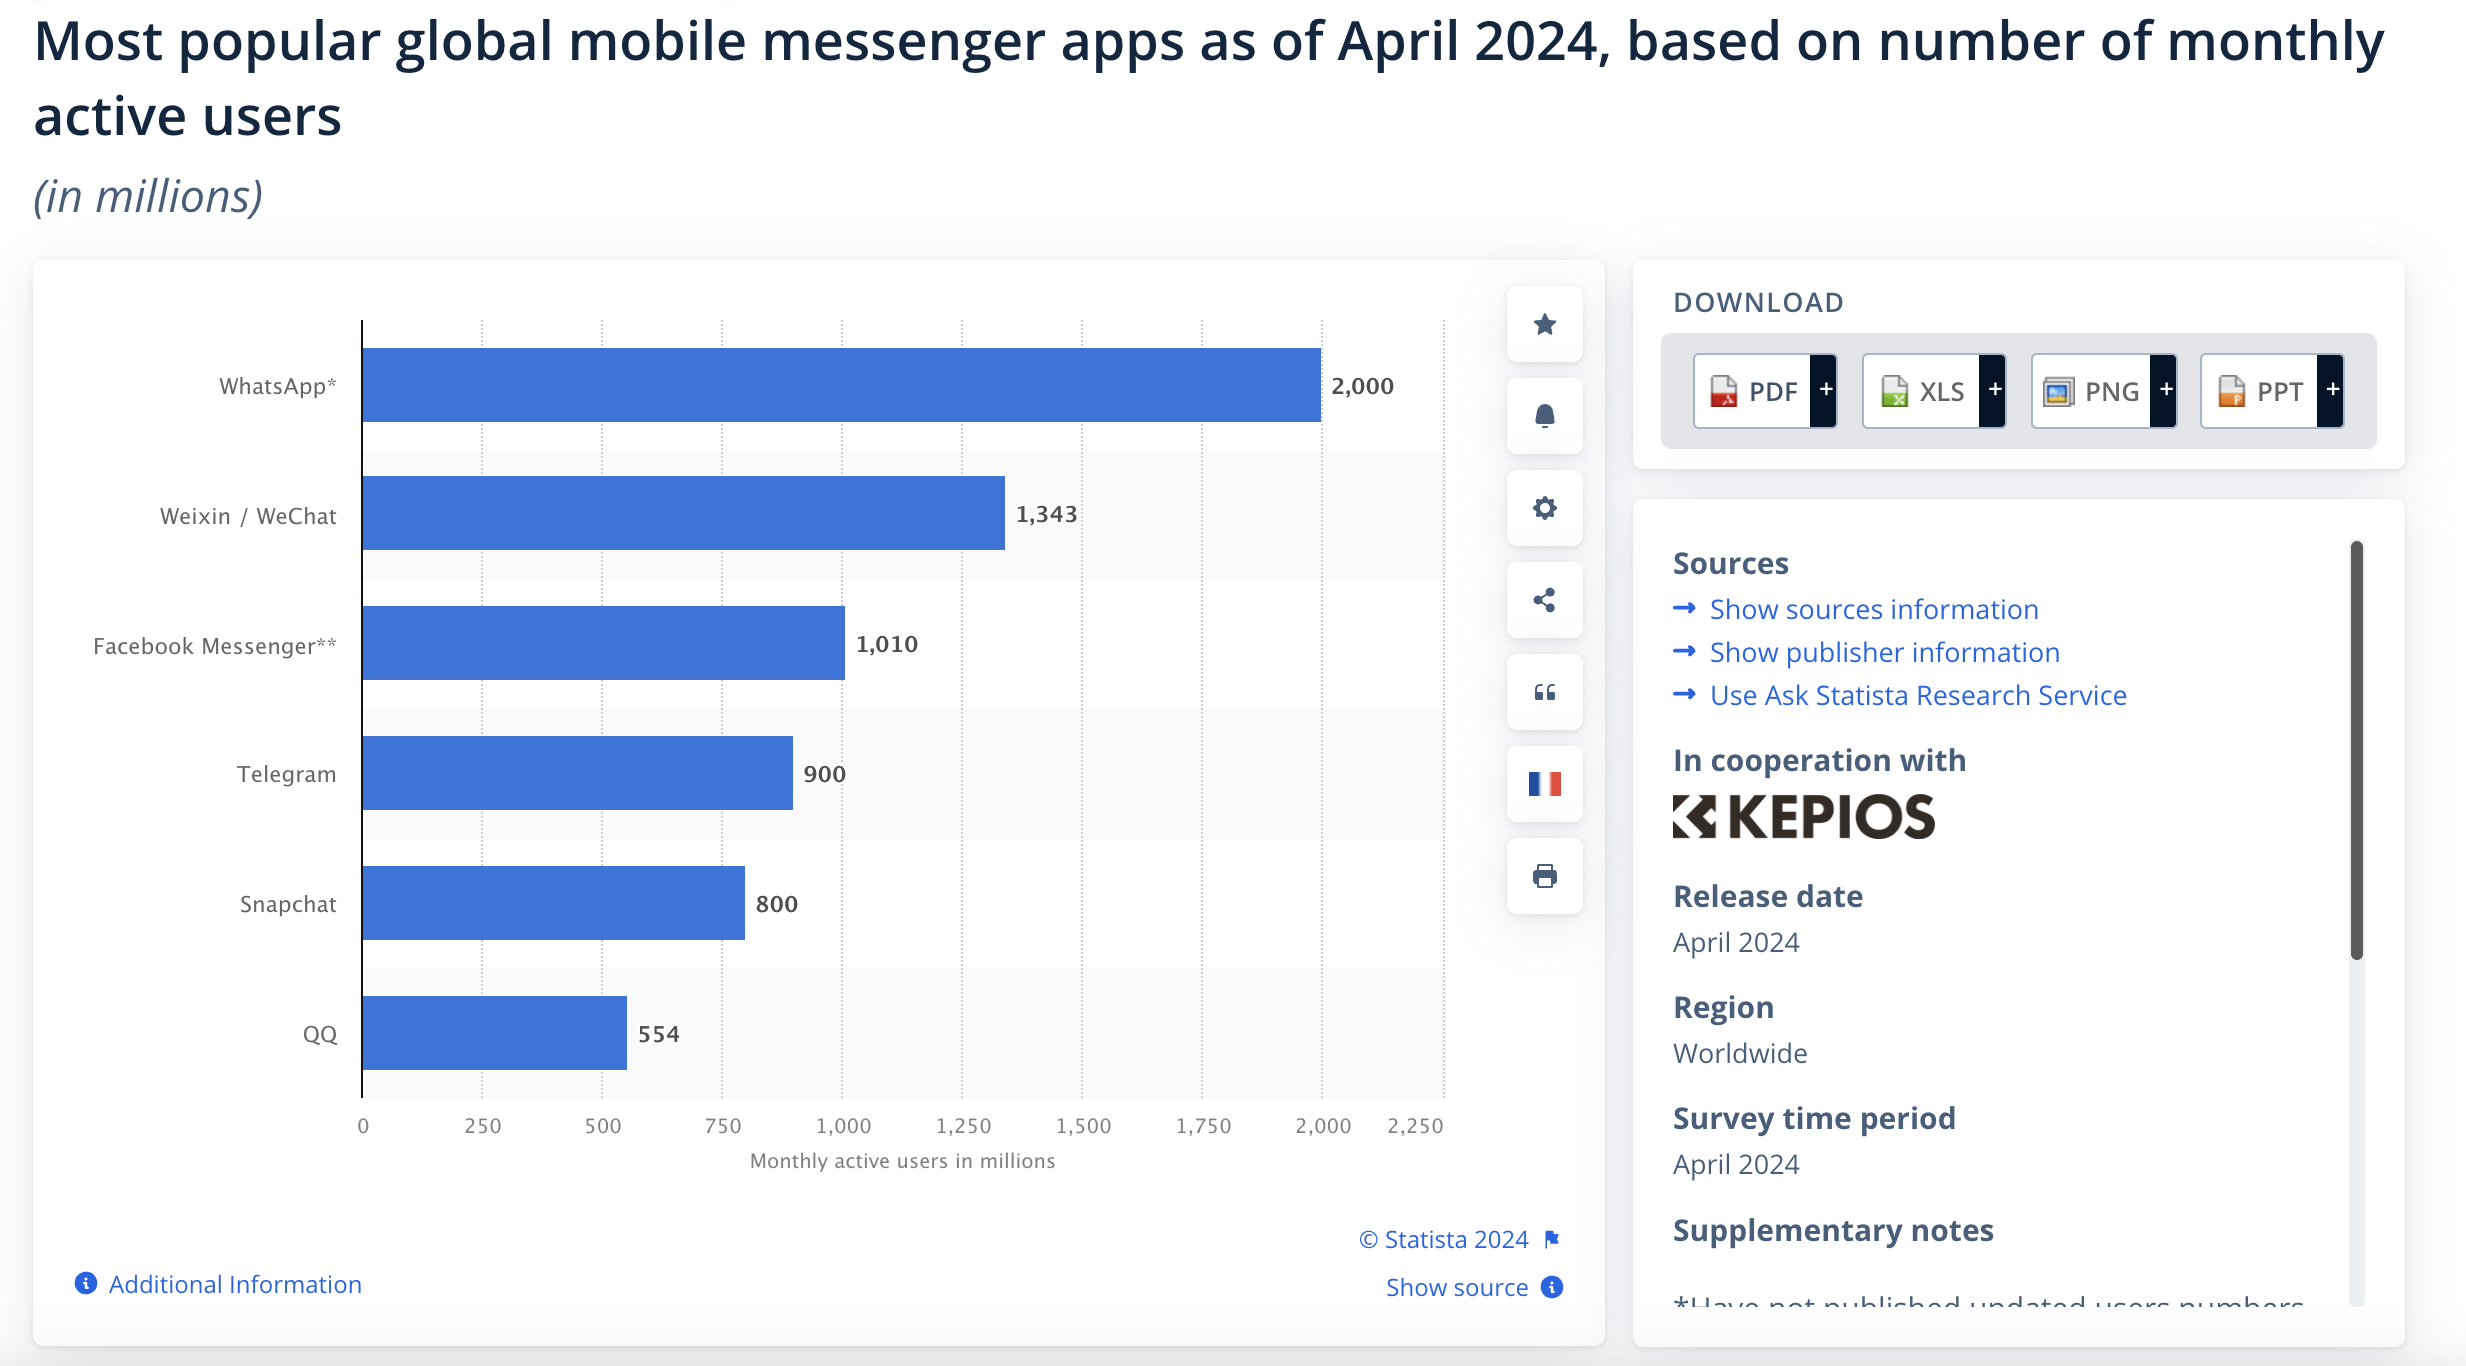Click the print icon
Screen dimensions: 2466x1366
[1544, 875]
